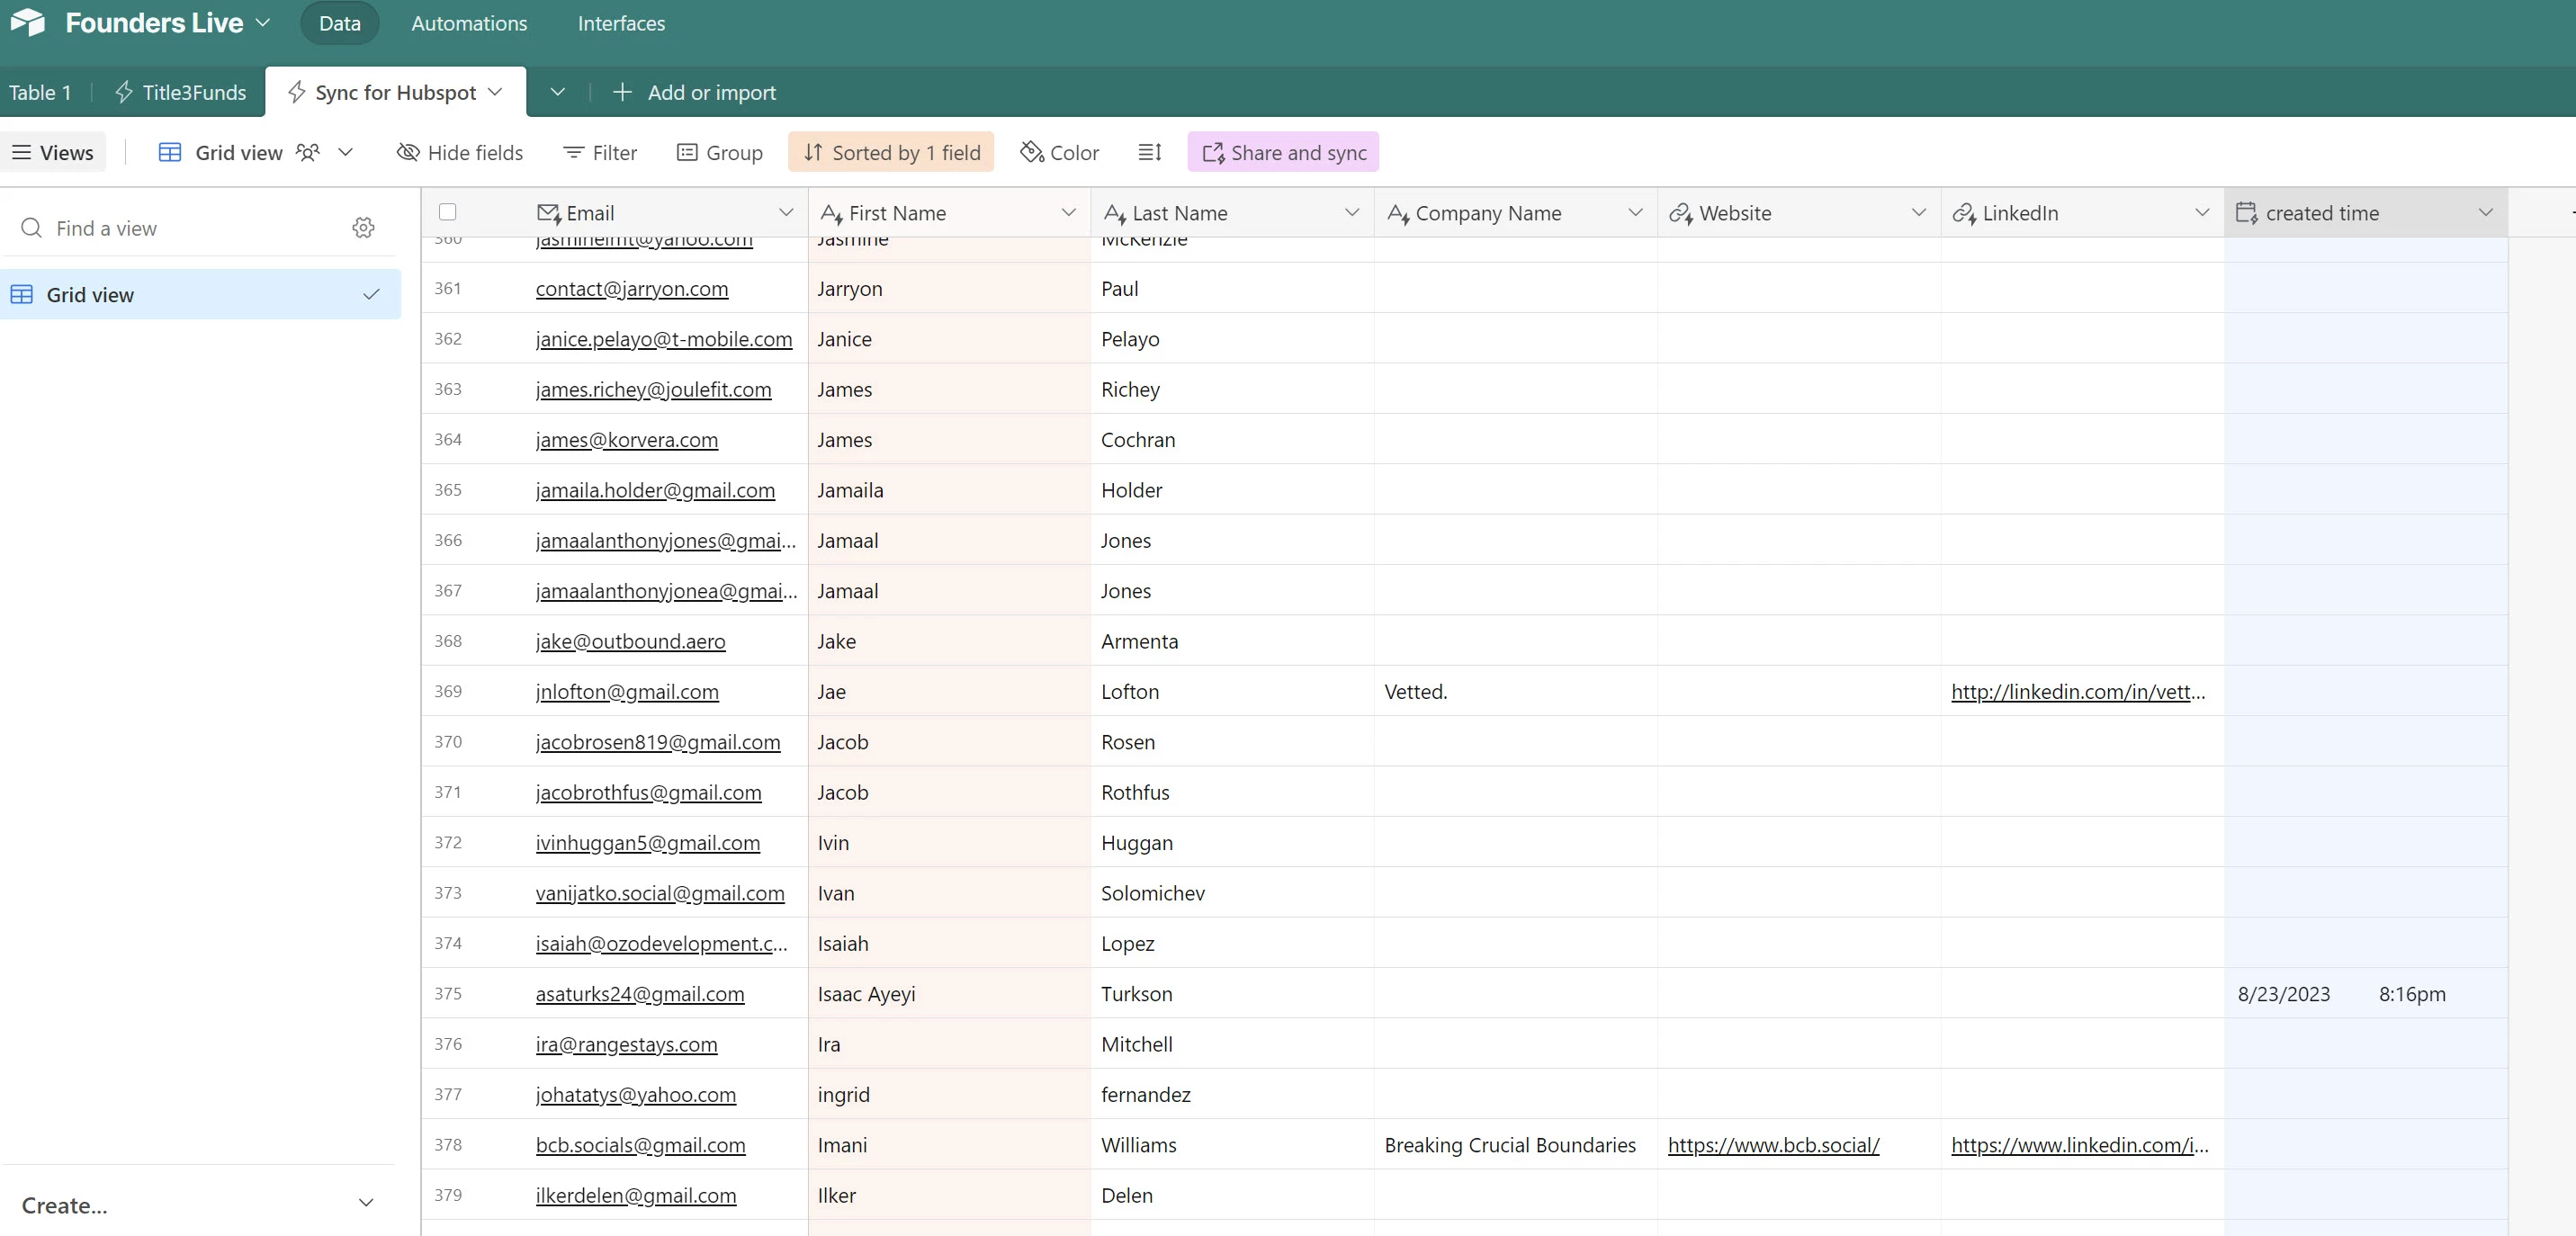
Task: Toggle the Views sidebar
Action: click(52, 152)
